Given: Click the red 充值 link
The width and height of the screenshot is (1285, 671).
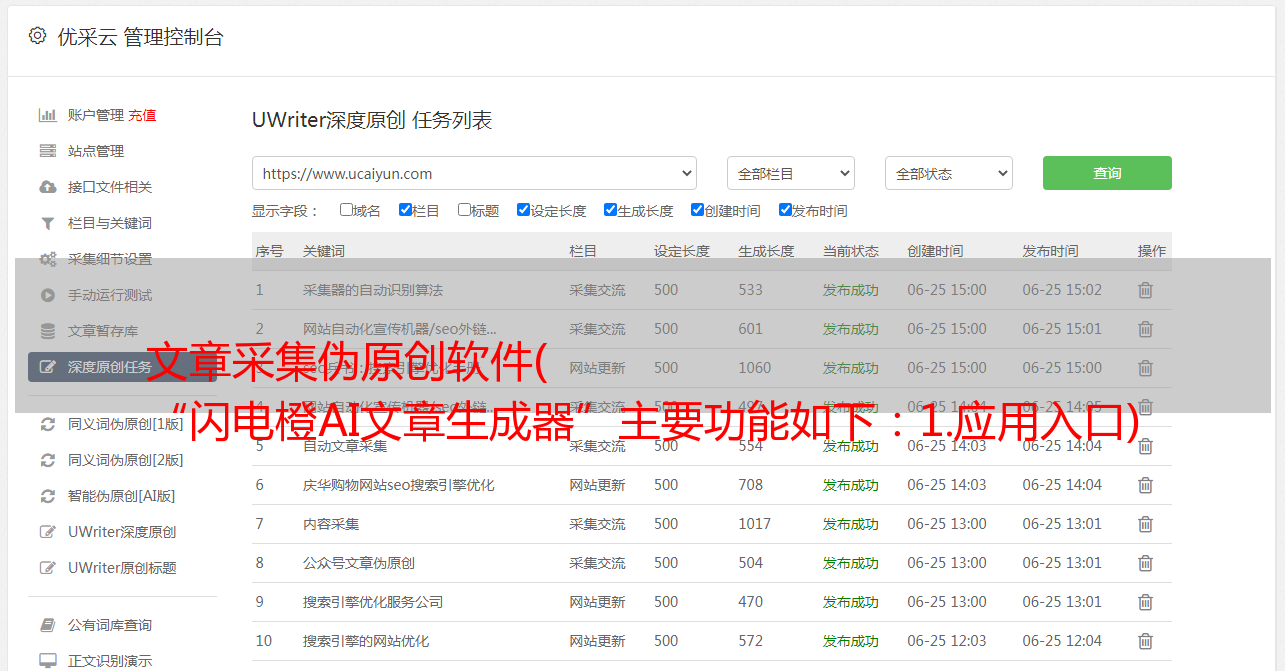Looking at the screenshot, I should point(142,115).
